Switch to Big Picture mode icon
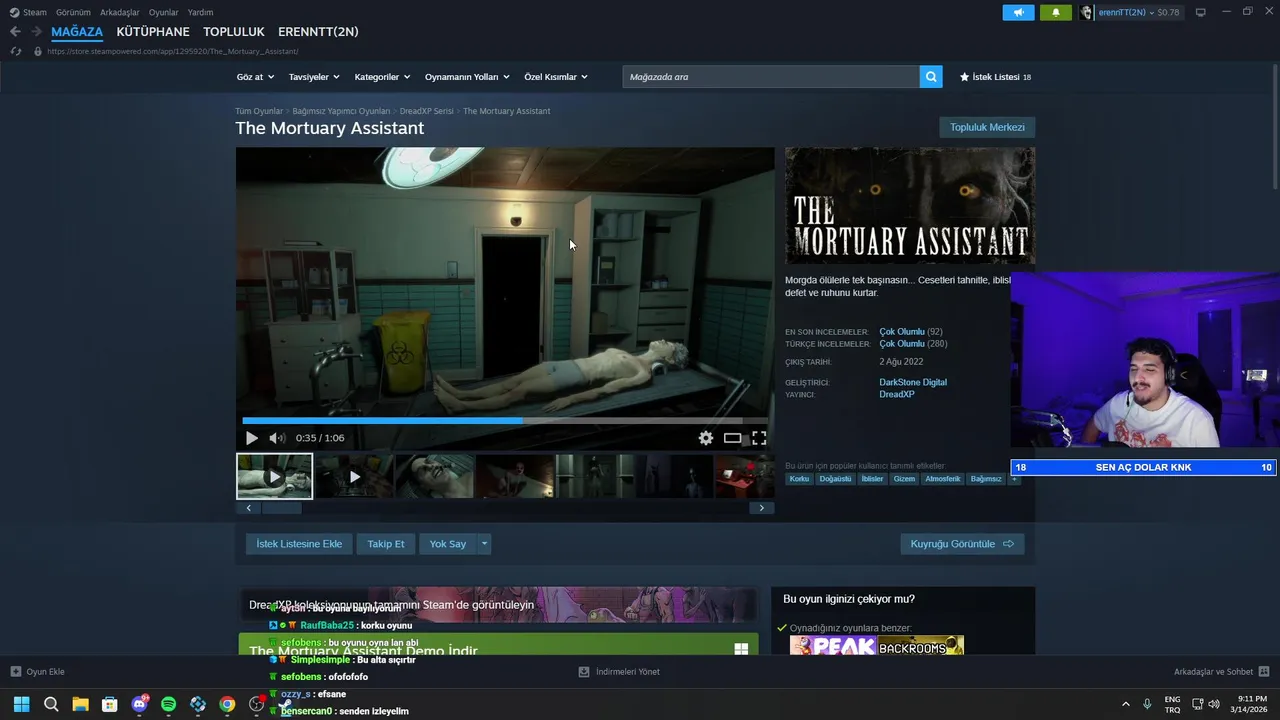This screenshot has width=1280, height=720. click(1200, 12)
